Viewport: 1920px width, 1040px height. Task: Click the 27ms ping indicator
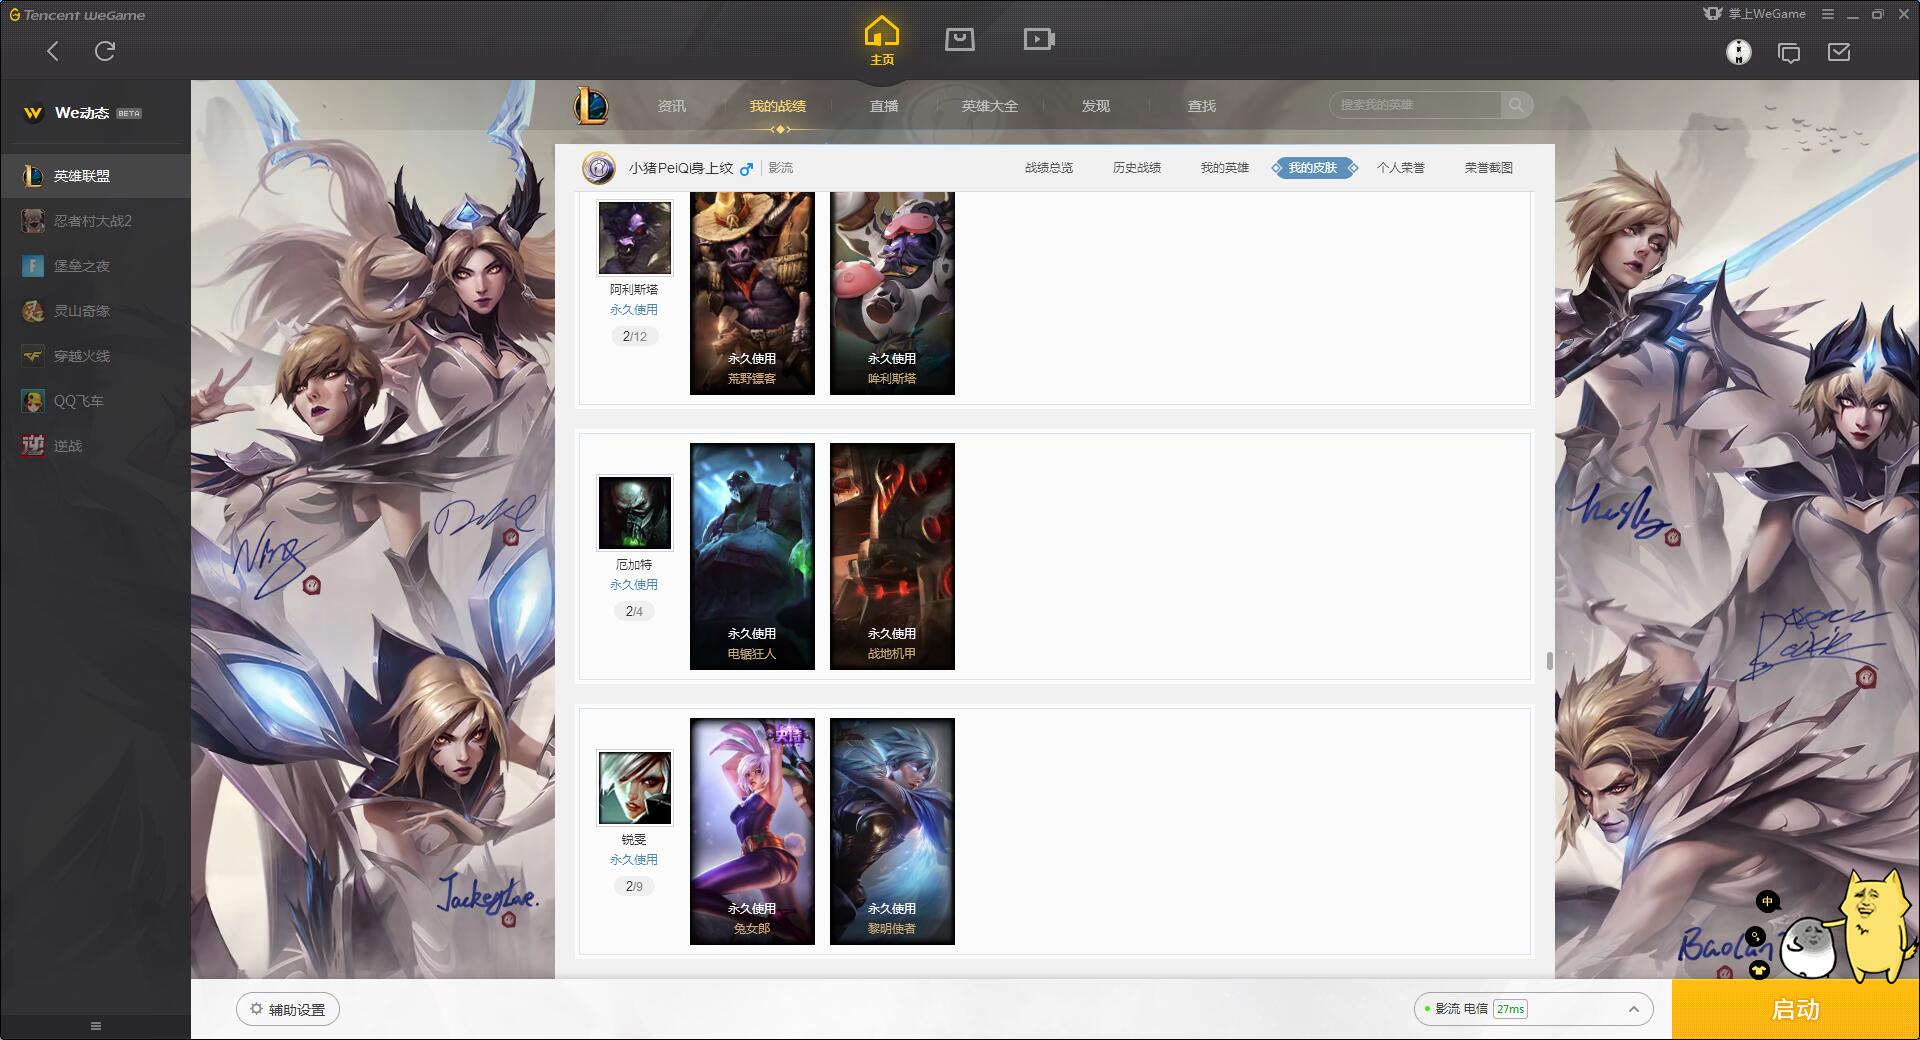tap(1510, 1009)
